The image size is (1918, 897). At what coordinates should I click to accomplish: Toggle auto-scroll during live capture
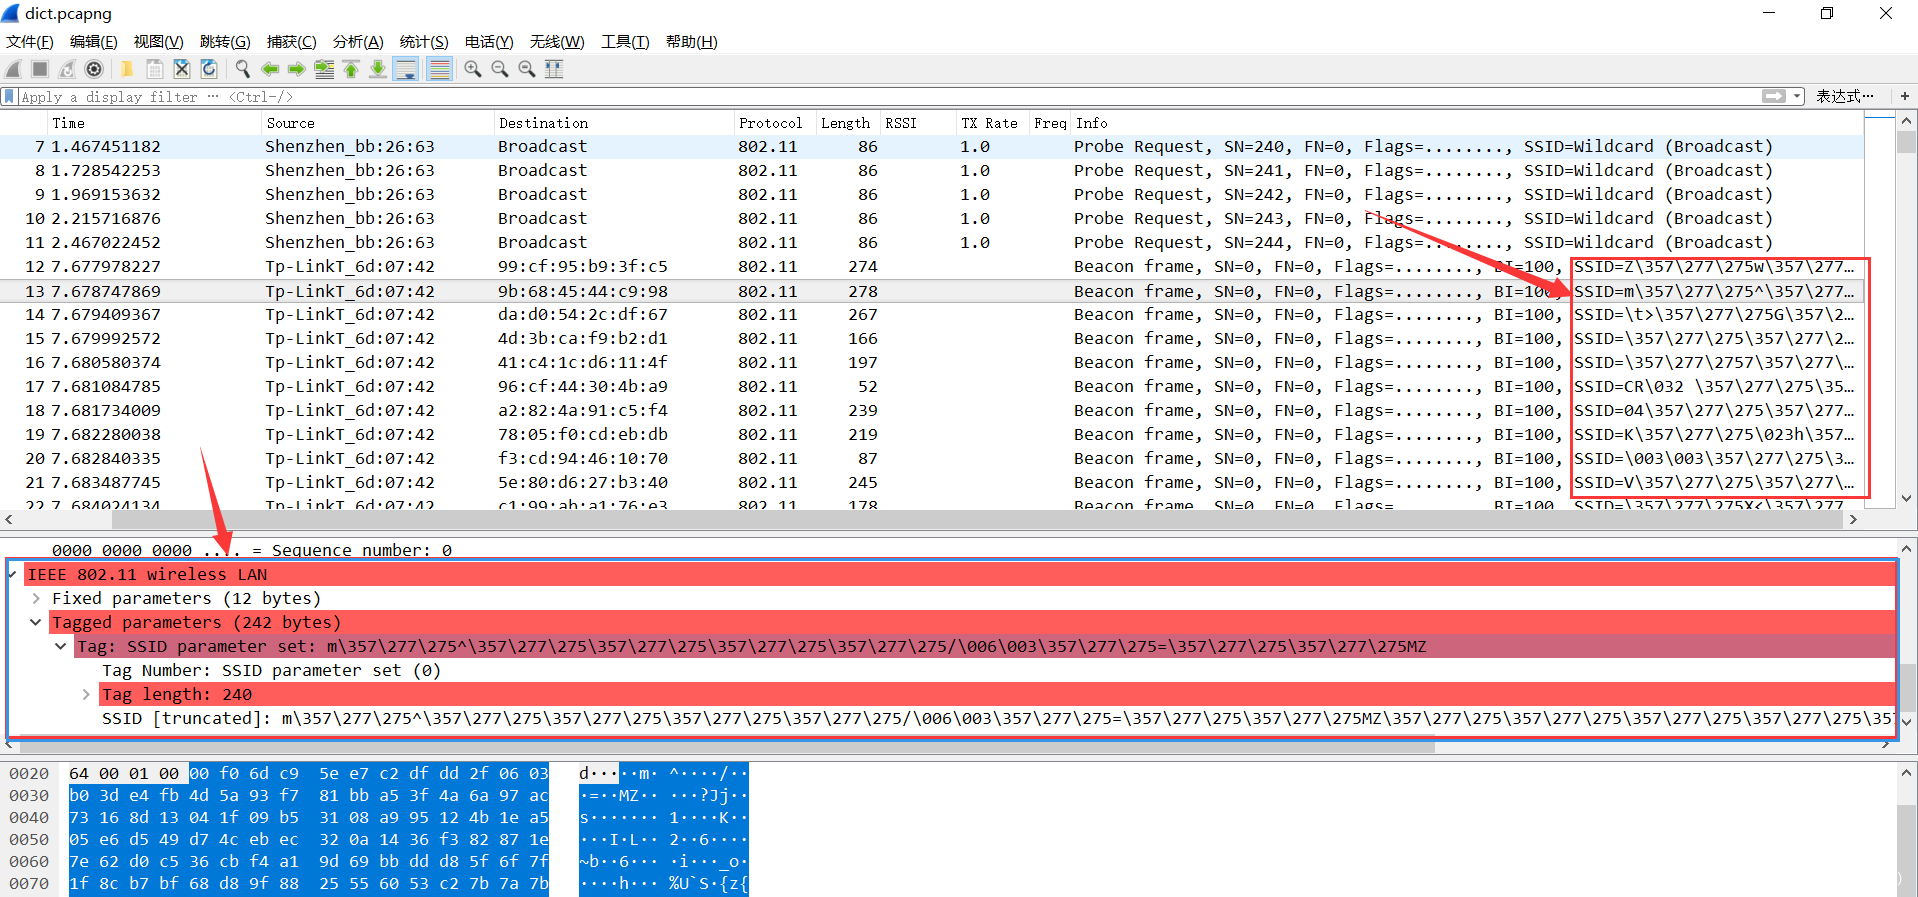pyautogui.click(x=406, y=69)
